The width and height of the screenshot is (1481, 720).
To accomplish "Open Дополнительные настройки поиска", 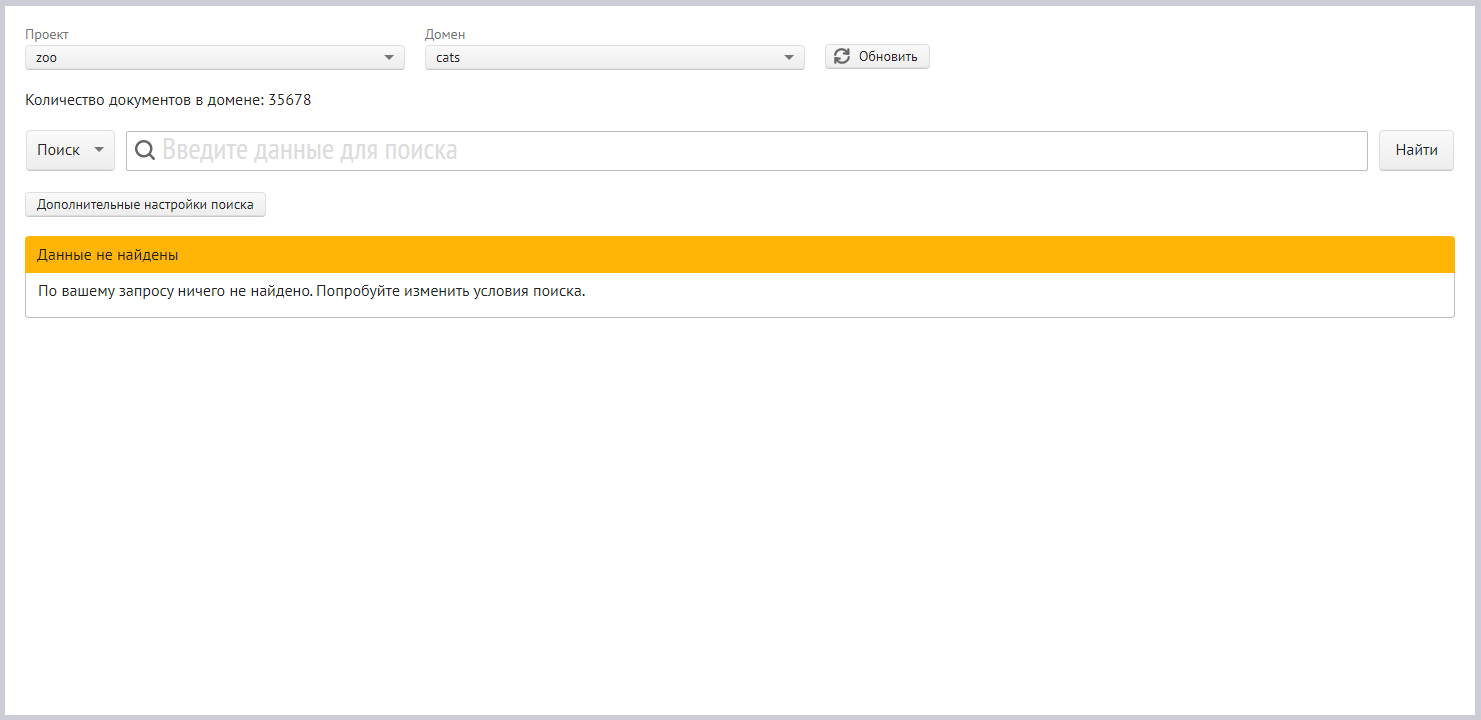I will [x=145, y=205].
